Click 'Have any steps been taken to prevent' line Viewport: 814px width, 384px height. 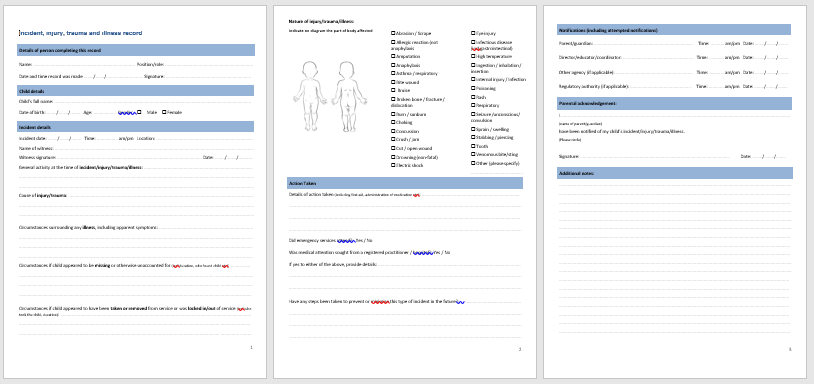(x=405, y=301)
